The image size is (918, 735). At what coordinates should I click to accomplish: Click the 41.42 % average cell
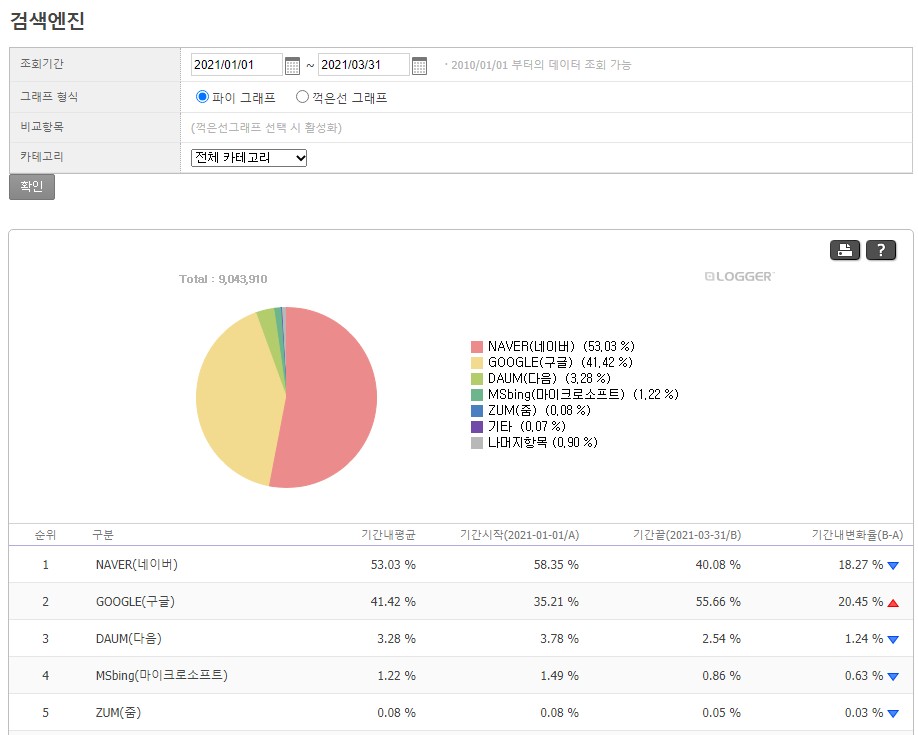(393, 602)
